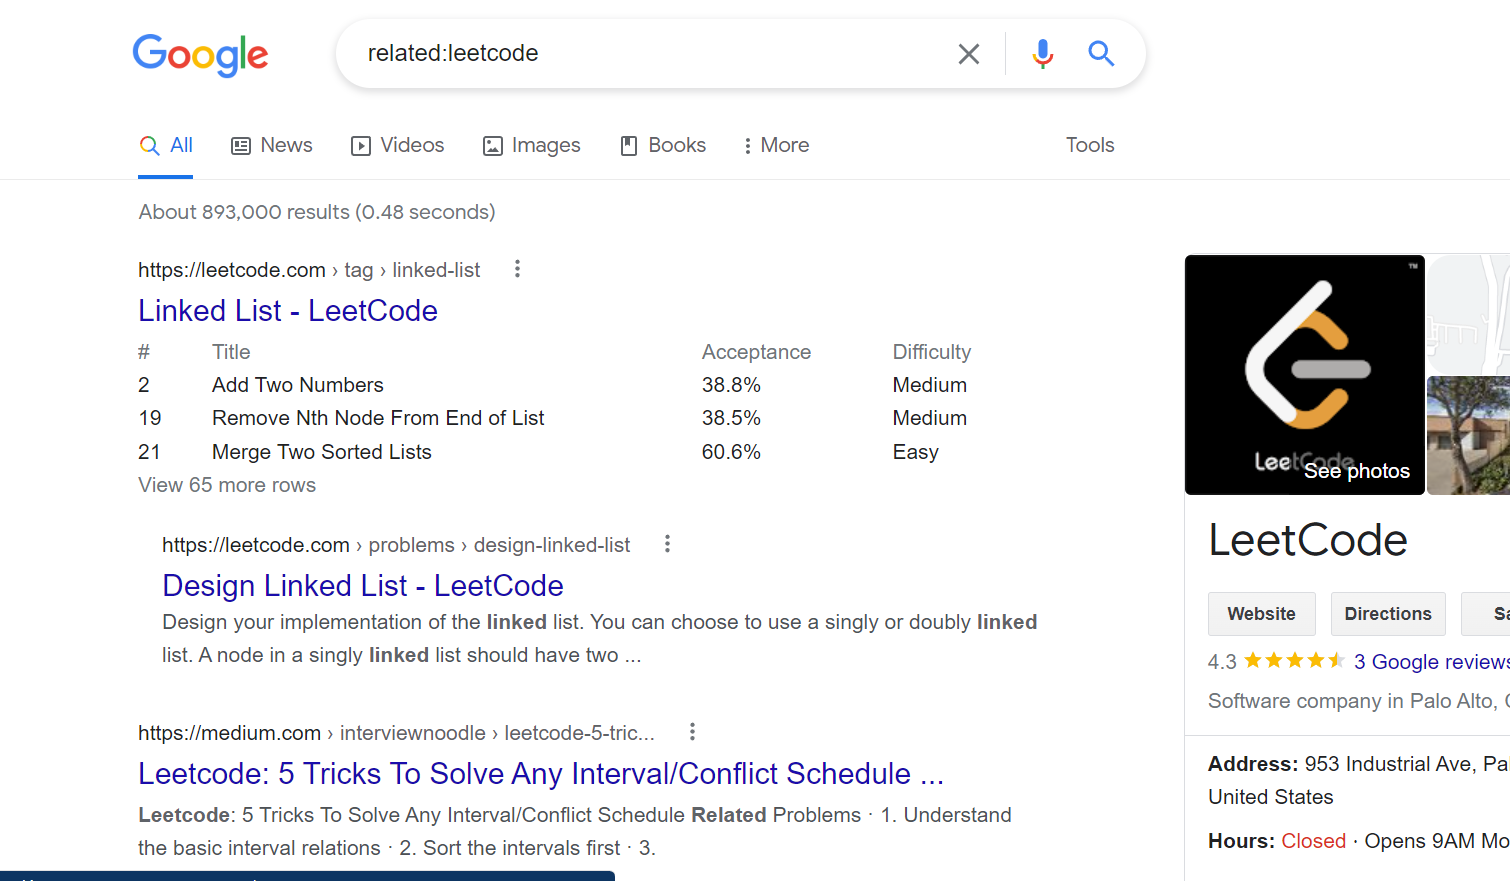This screenshot has width=1510, height=881.
Task: Open Design Linked List - LeetCode link
Action: [x=363, y=586]
